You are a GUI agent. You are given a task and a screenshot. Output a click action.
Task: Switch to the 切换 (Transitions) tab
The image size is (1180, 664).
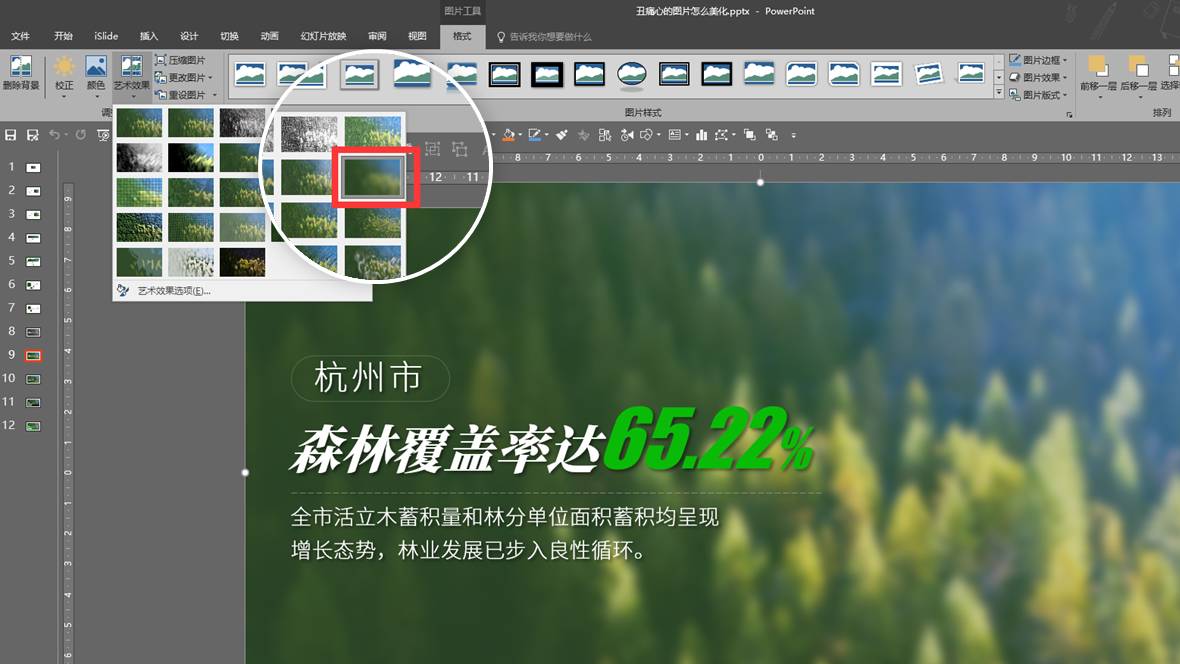[230, 36]
